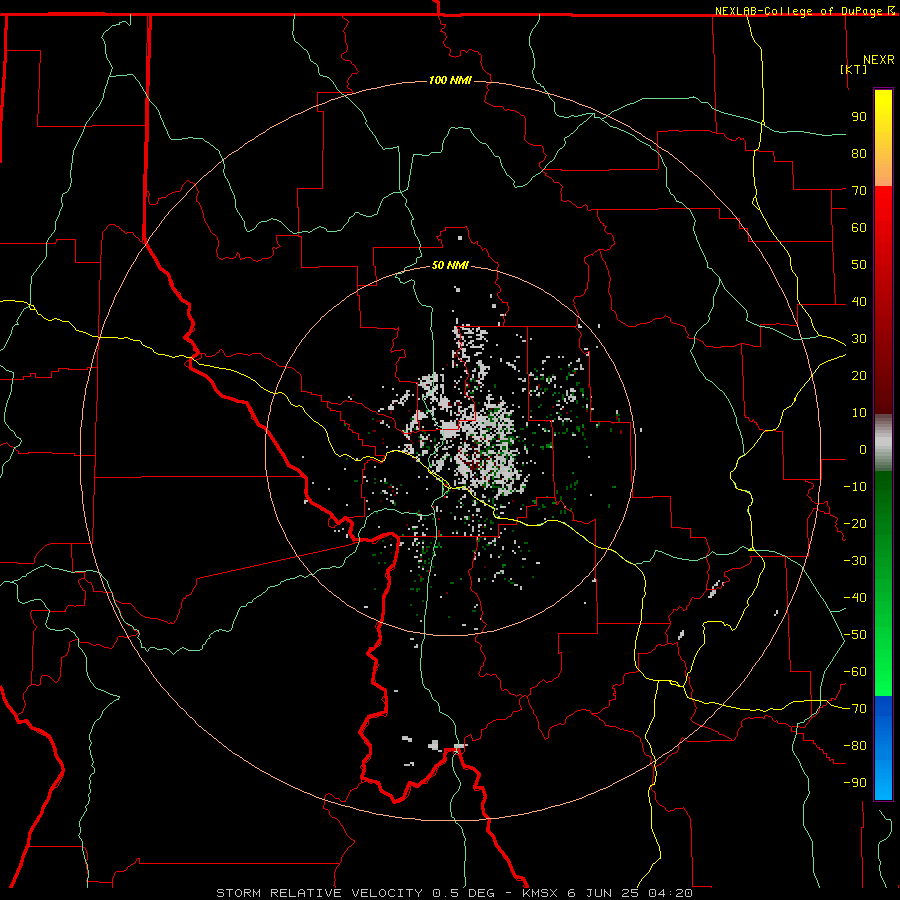Click the gray zero-velocity segment of color bar
The image size is (900, 900).
(x=883, y=443)
